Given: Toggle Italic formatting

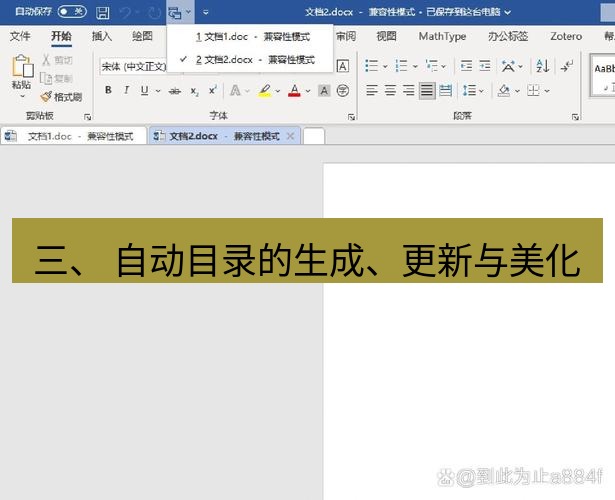Looking at the screenshot, I should (126, 90).
